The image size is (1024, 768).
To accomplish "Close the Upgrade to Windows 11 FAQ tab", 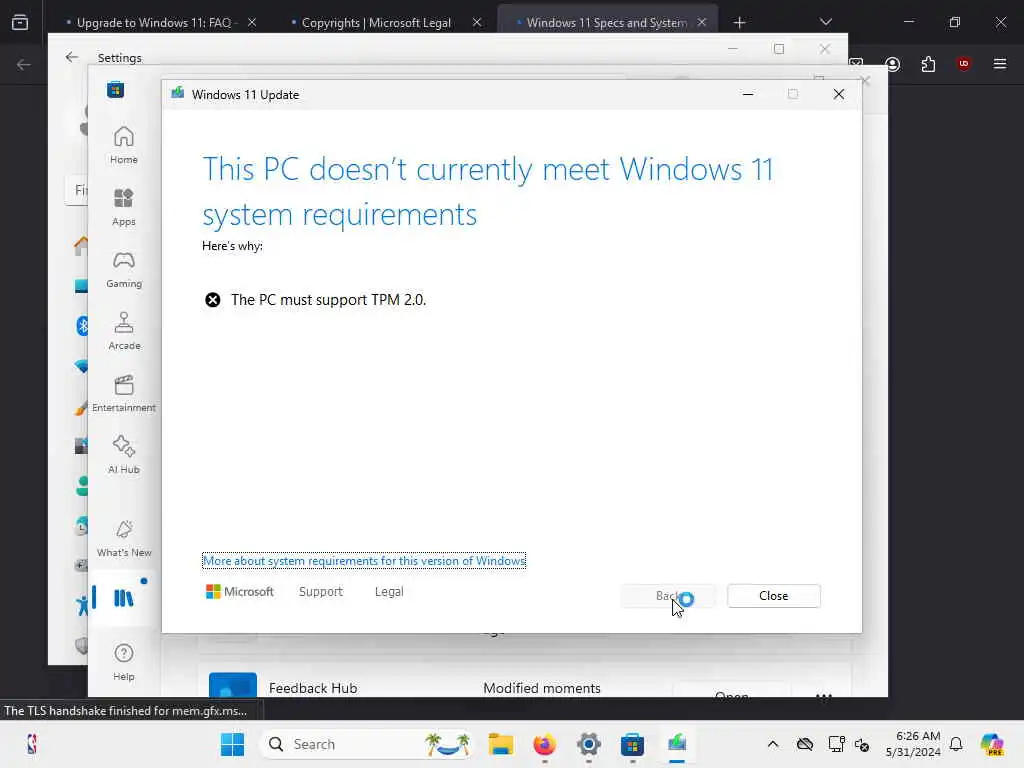I will [252, 22].
